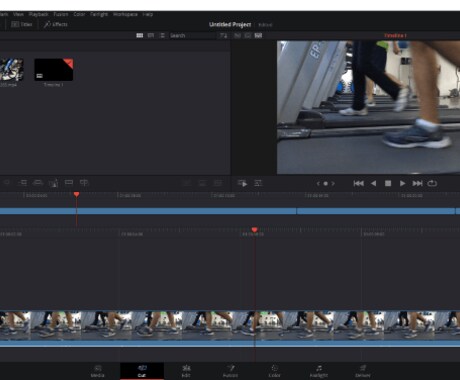Open the Help menu

click(148, 14)
